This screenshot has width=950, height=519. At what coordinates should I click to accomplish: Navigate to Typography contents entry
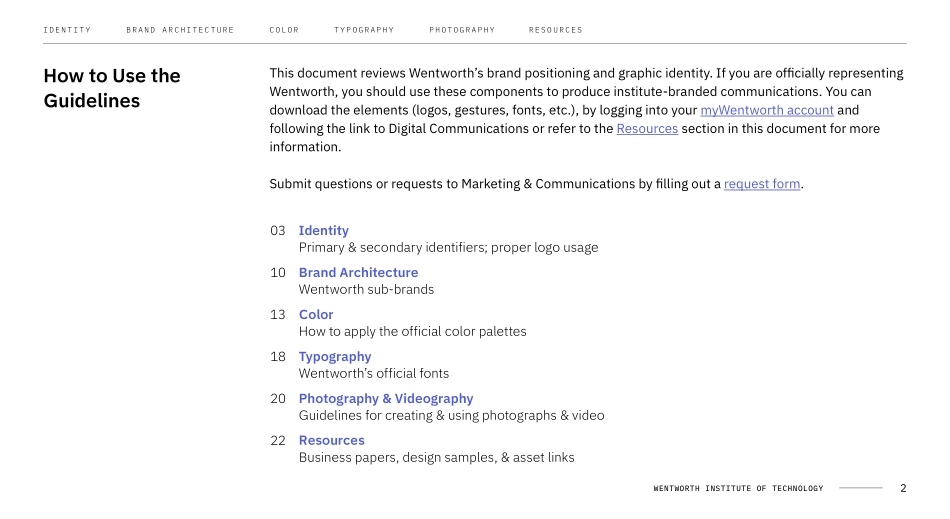335,357
